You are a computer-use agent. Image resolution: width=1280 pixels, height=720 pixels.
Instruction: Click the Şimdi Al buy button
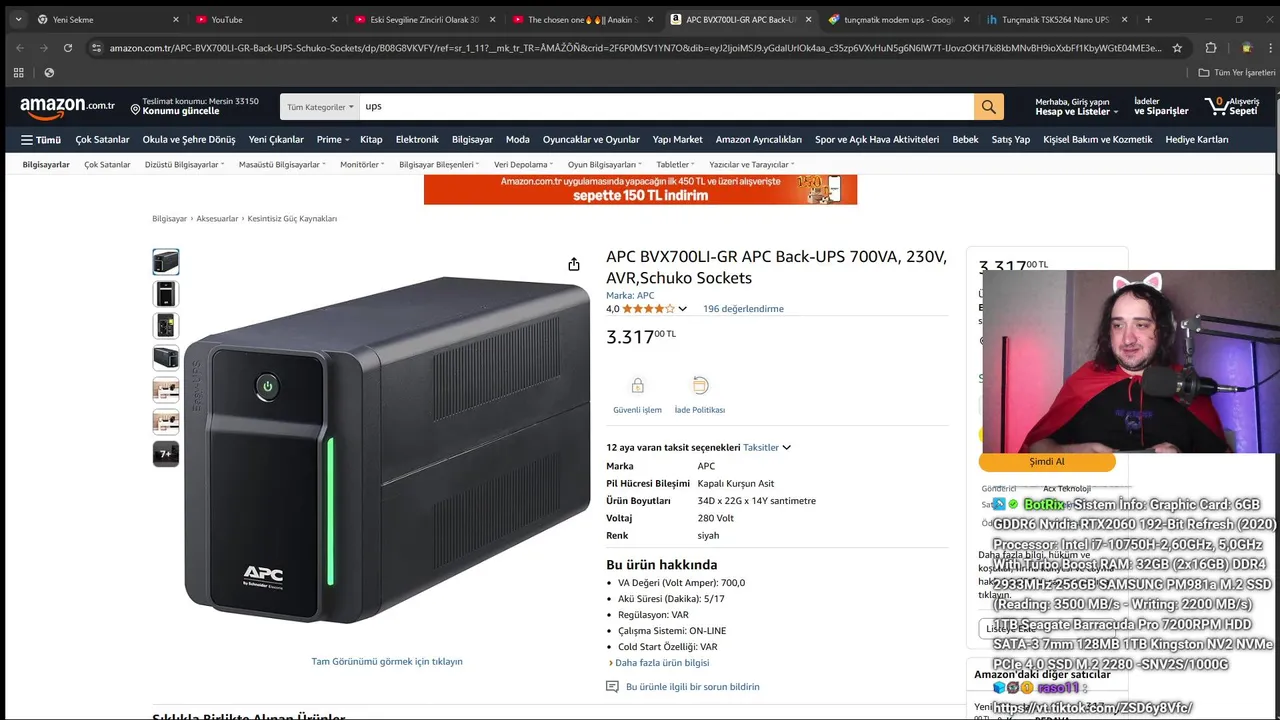[x=1047, y=462]
